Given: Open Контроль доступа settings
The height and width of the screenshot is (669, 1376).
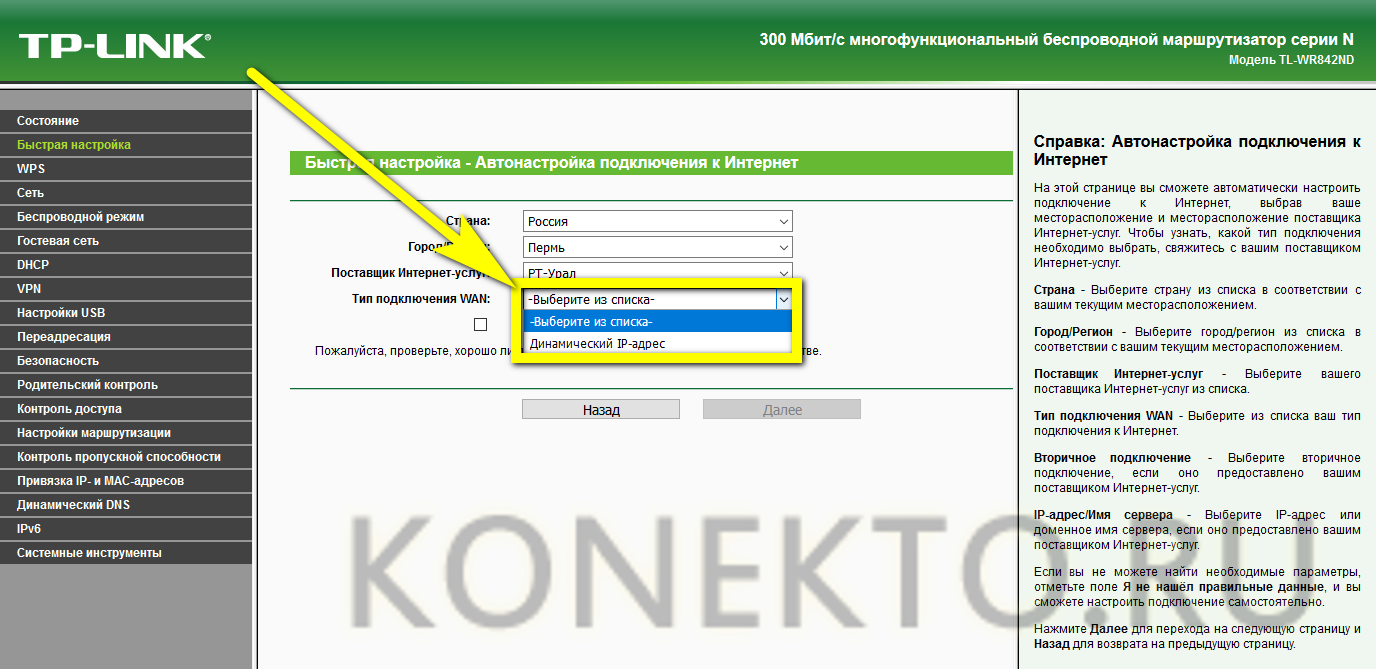Looking at the screenshot, I should (x=126, y=409).
